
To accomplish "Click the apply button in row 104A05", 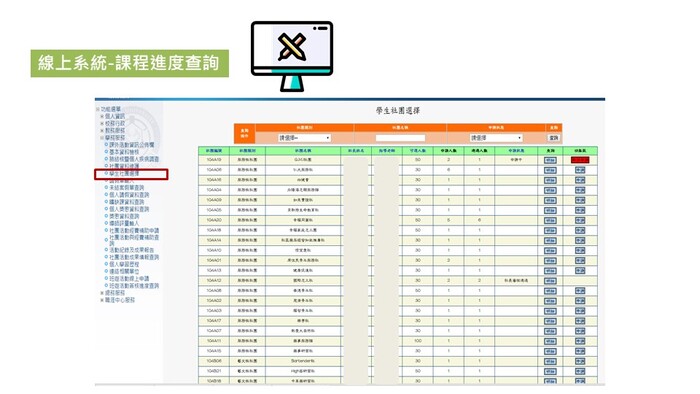I will coord(580,210).
